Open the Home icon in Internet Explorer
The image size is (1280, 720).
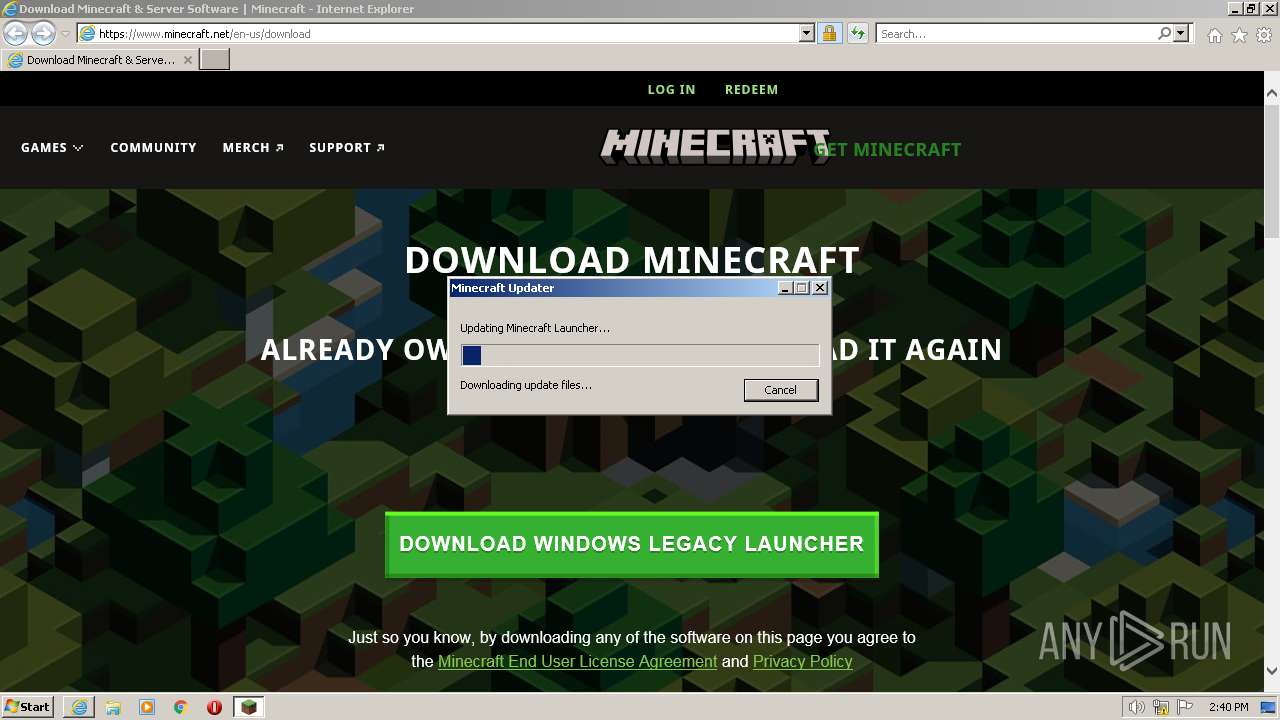[1214, 35]
